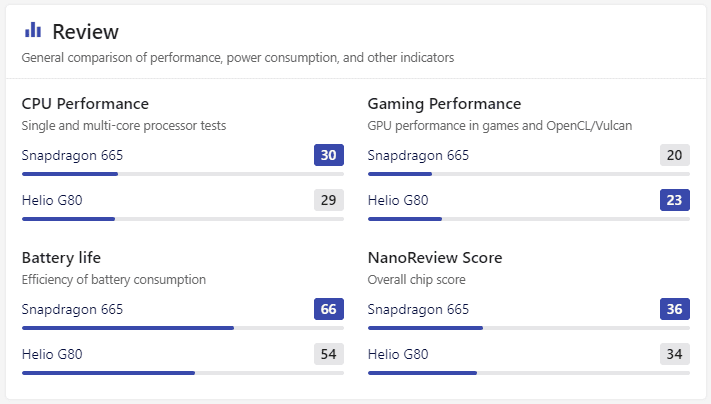Click Helio G80 Gaming Performance progress bar
This screenshot has width=711, height=404.
click(528, 219)
